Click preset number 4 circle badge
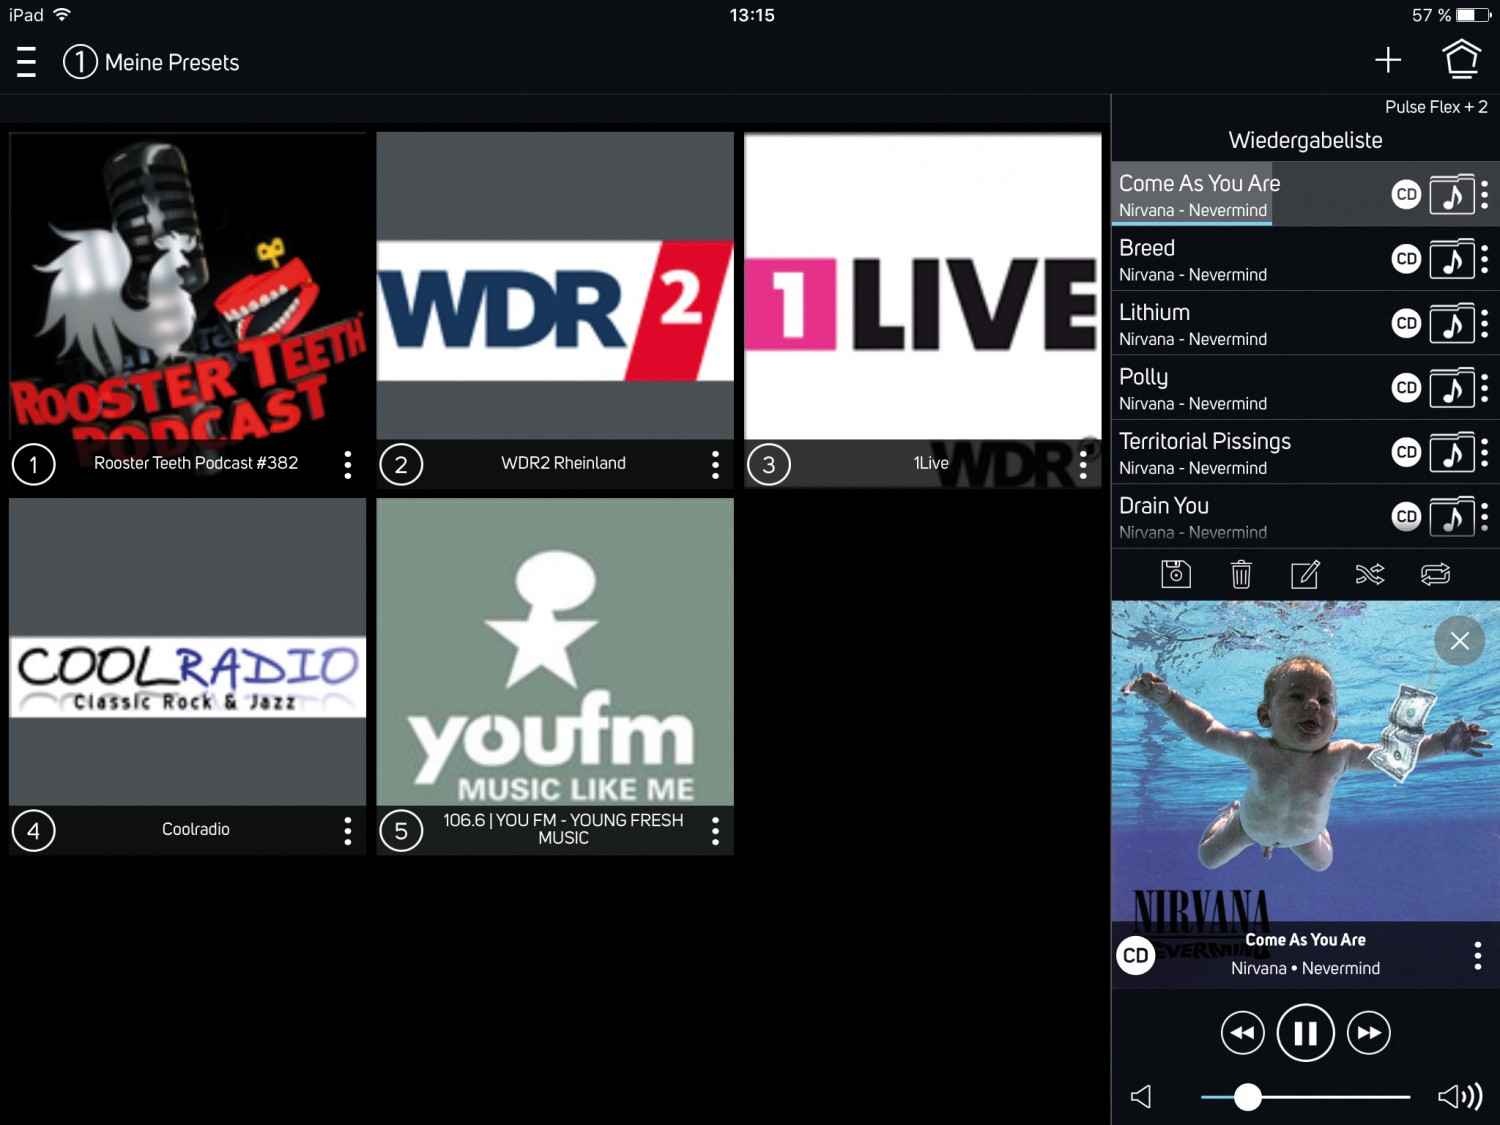Image resolution: width=1500 pixels, height=1125 pixels. coord(34,831)
